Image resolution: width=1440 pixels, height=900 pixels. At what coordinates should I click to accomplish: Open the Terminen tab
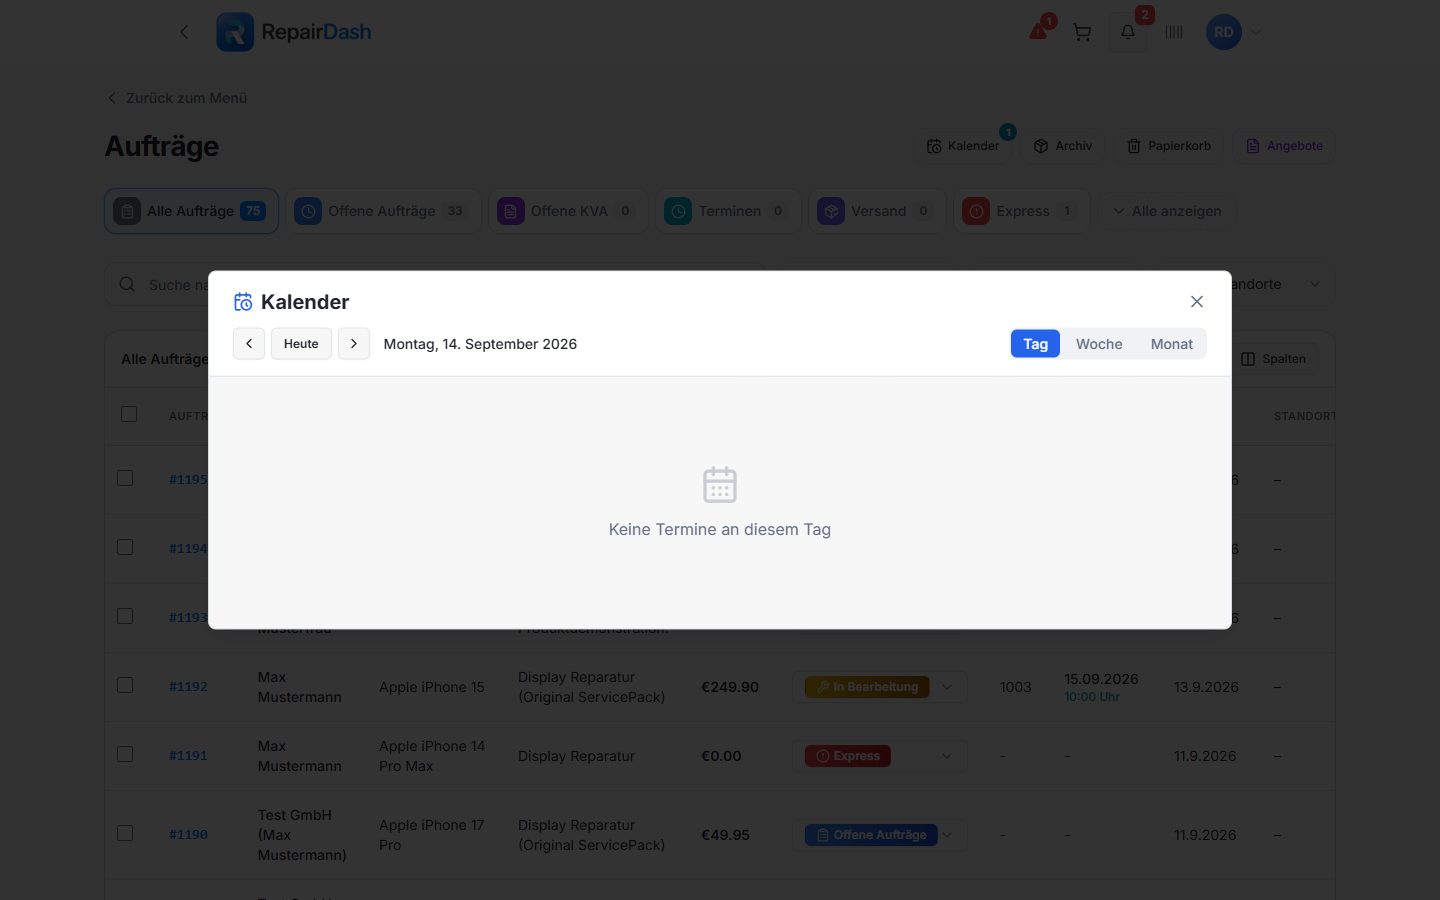click(x=728, y=211)
